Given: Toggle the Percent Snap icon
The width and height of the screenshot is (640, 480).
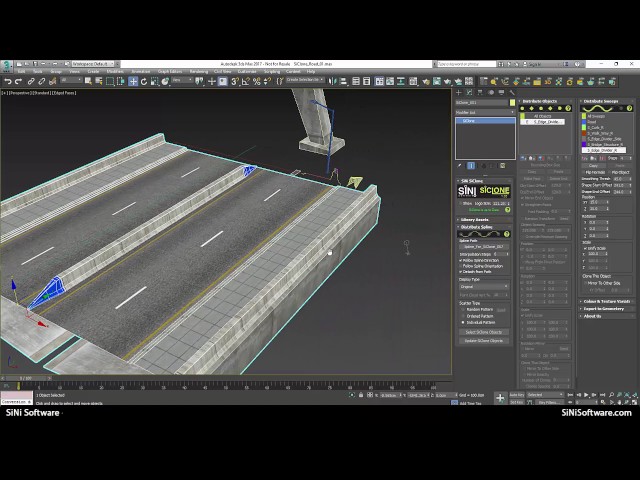Looking at the screenshot, I should coord(256,82).
